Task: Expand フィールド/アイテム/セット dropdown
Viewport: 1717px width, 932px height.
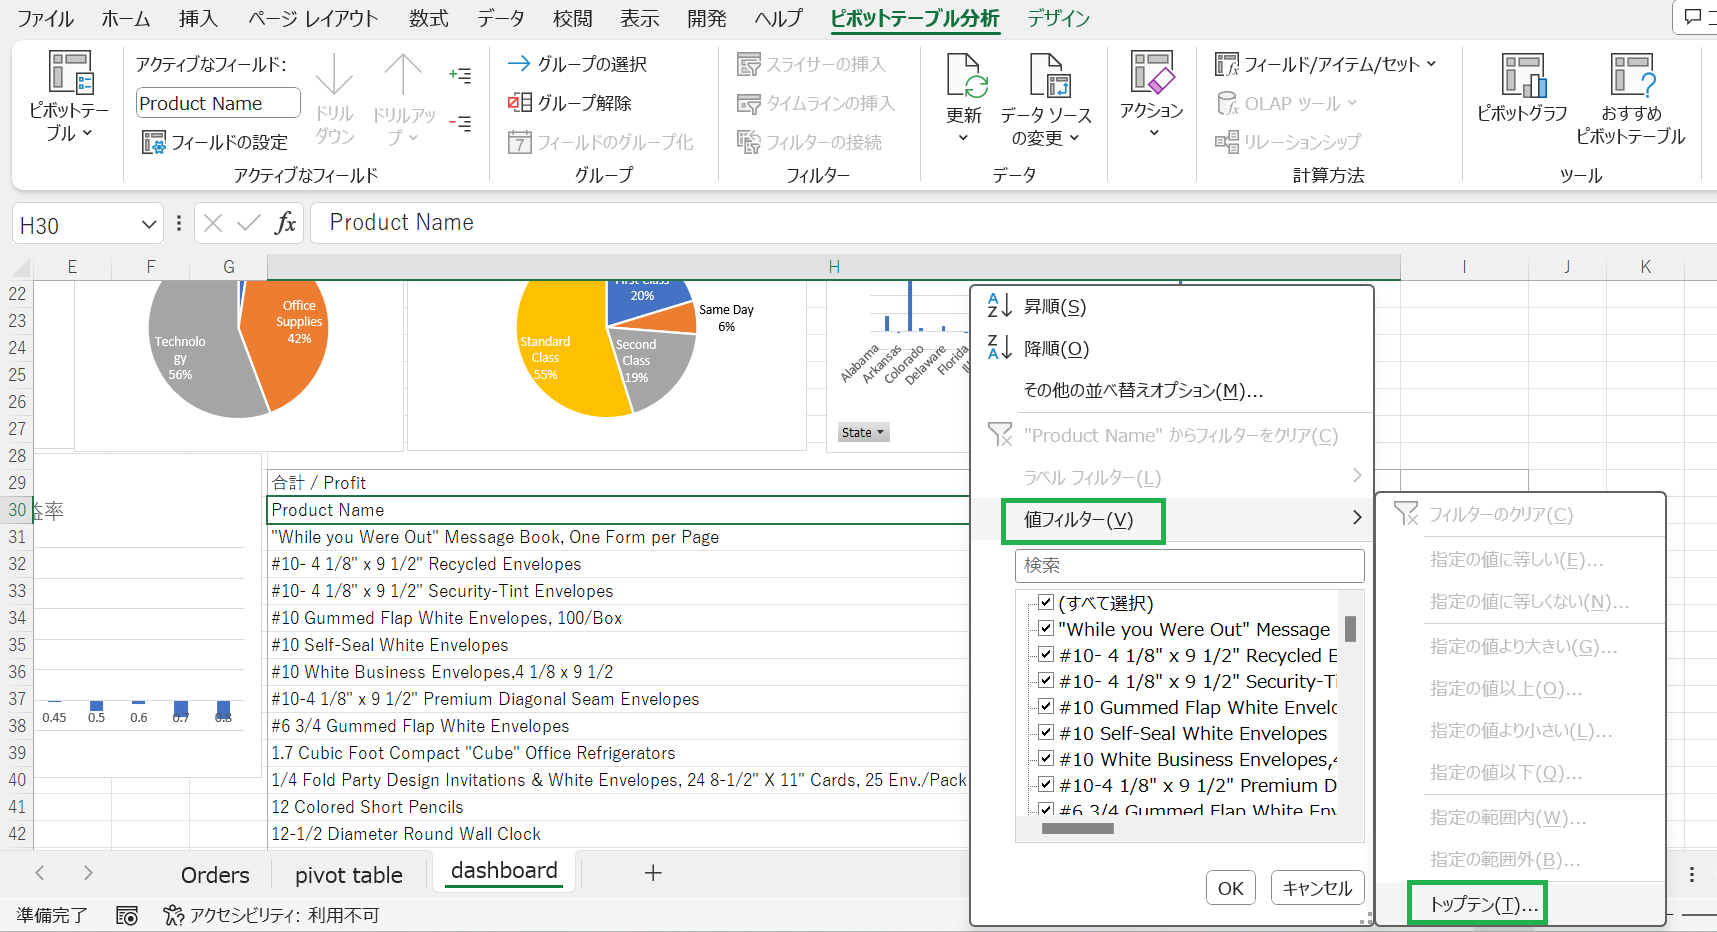Action: coord(1431,64)
